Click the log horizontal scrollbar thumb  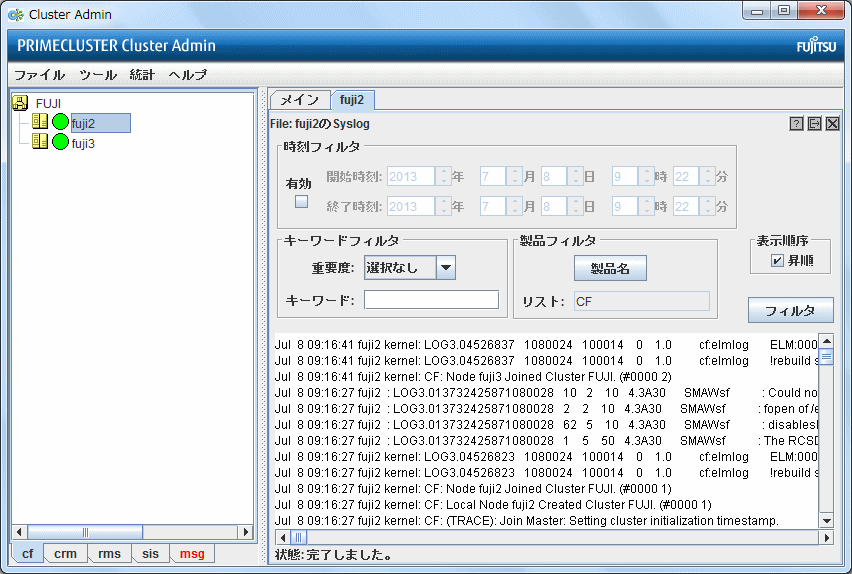(x=298, y=538)
